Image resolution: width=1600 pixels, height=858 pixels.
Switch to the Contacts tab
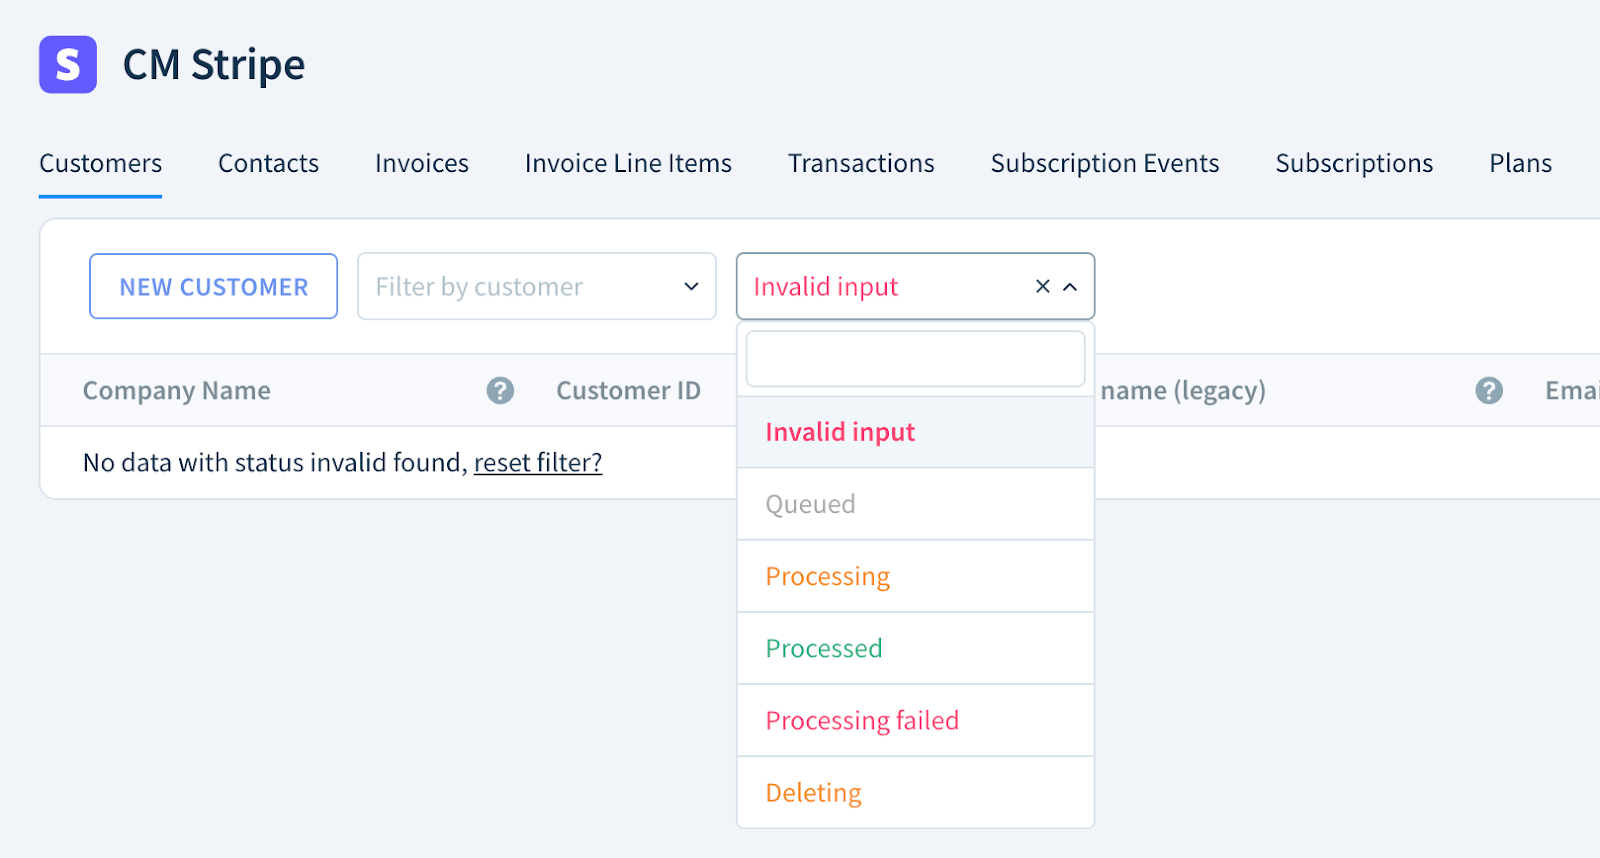click(x=268, y=163)
